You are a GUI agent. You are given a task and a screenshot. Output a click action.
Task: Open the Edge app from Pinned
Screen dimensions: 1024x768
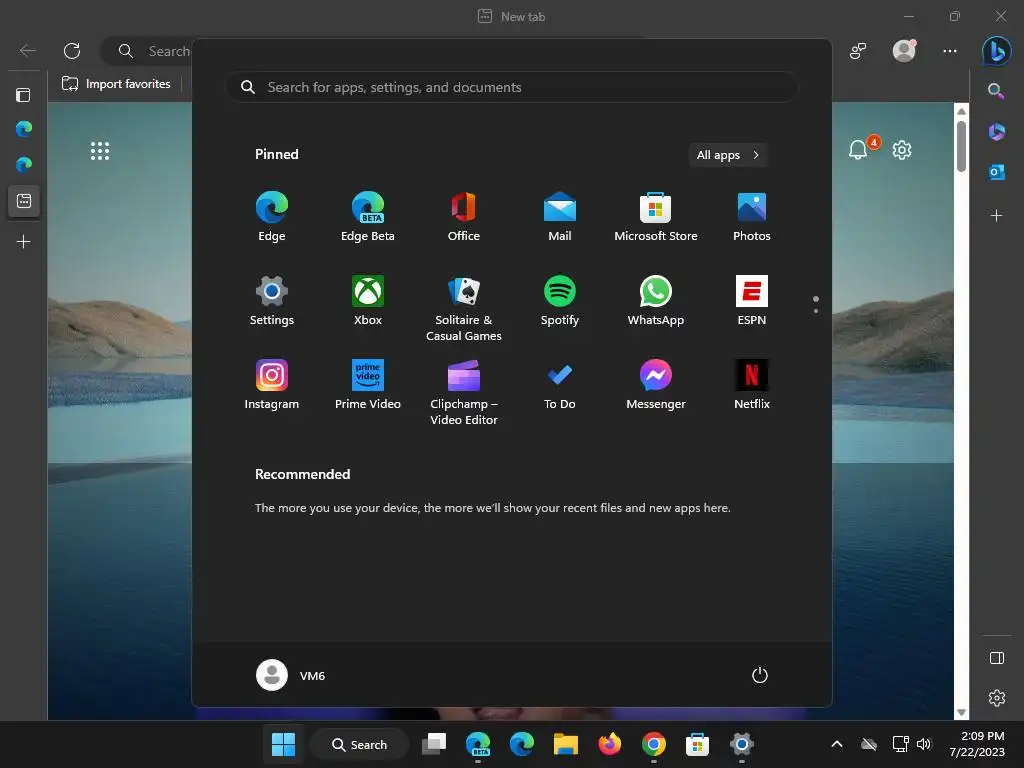click(272, 217)
